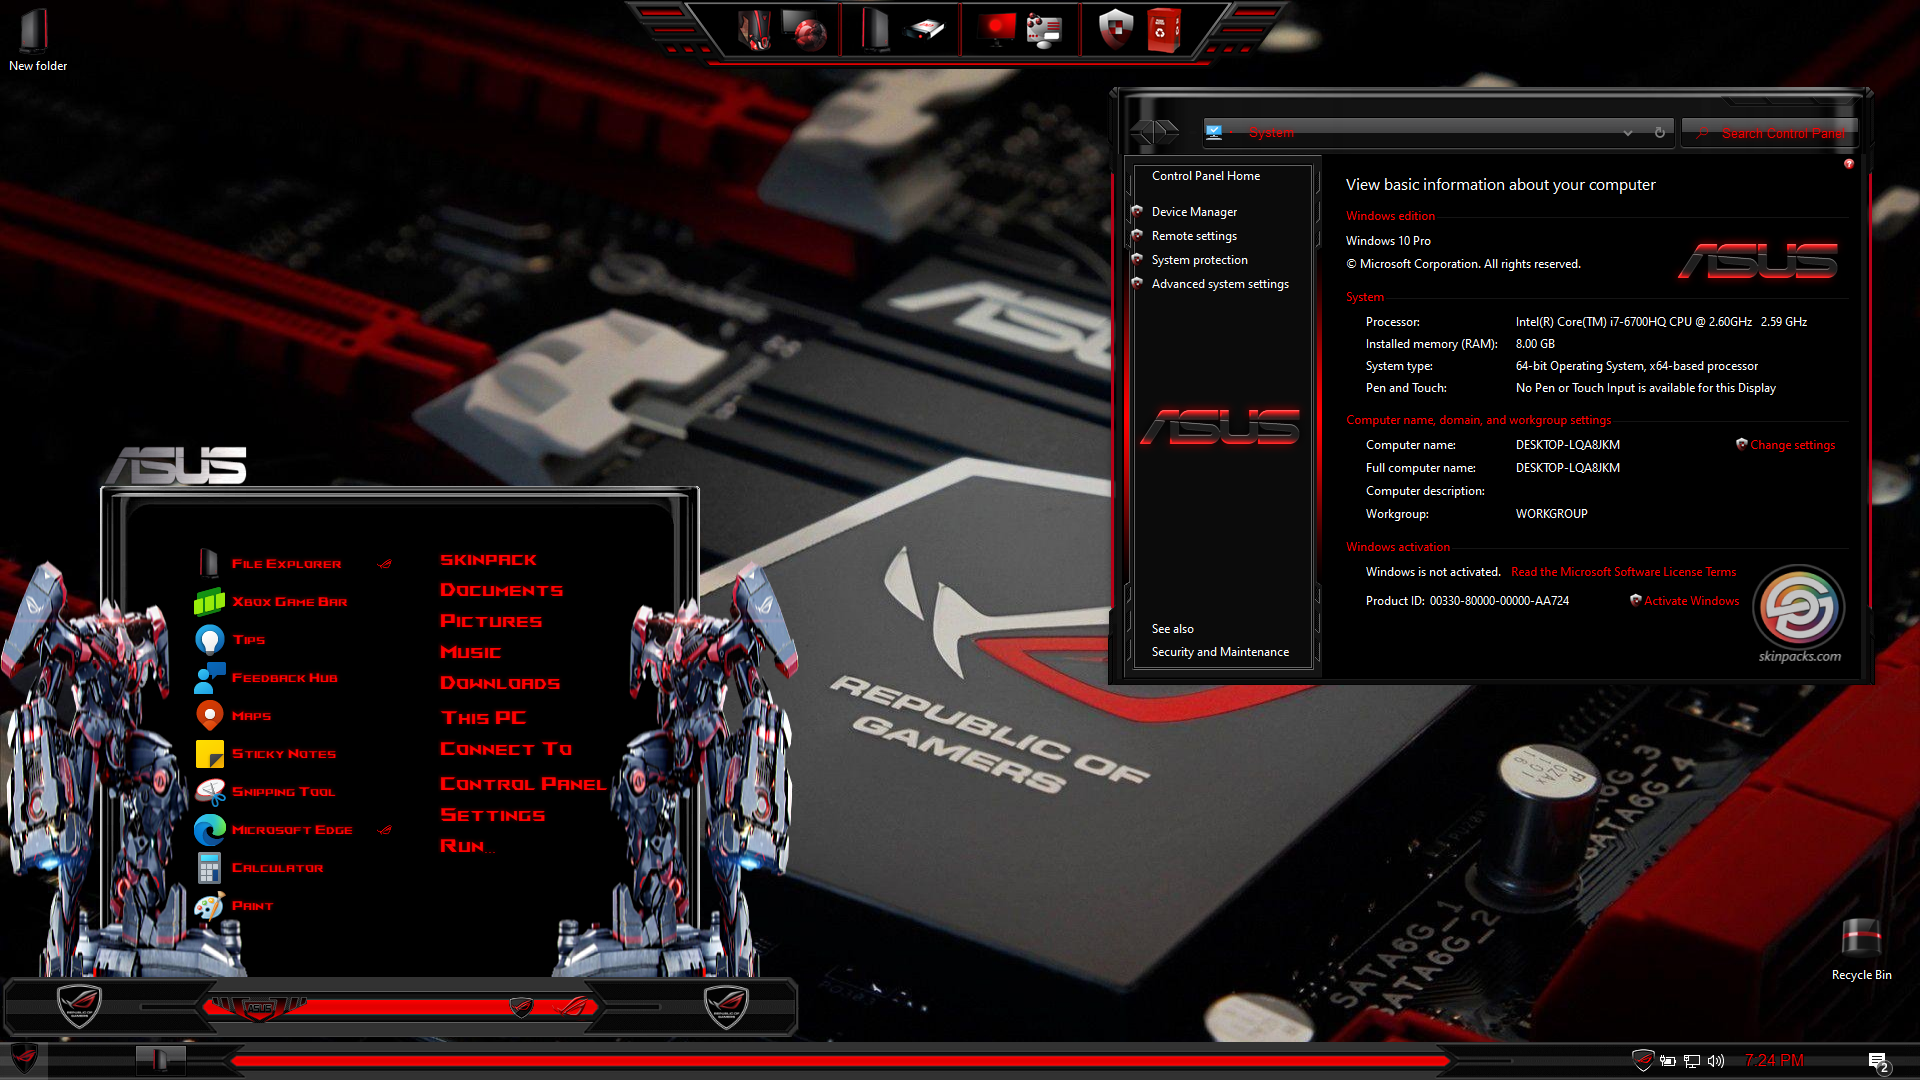The height and width of the screenshot is (1080, 1920).
Task: Click the help question mark icon
Action: point(1849,164)
